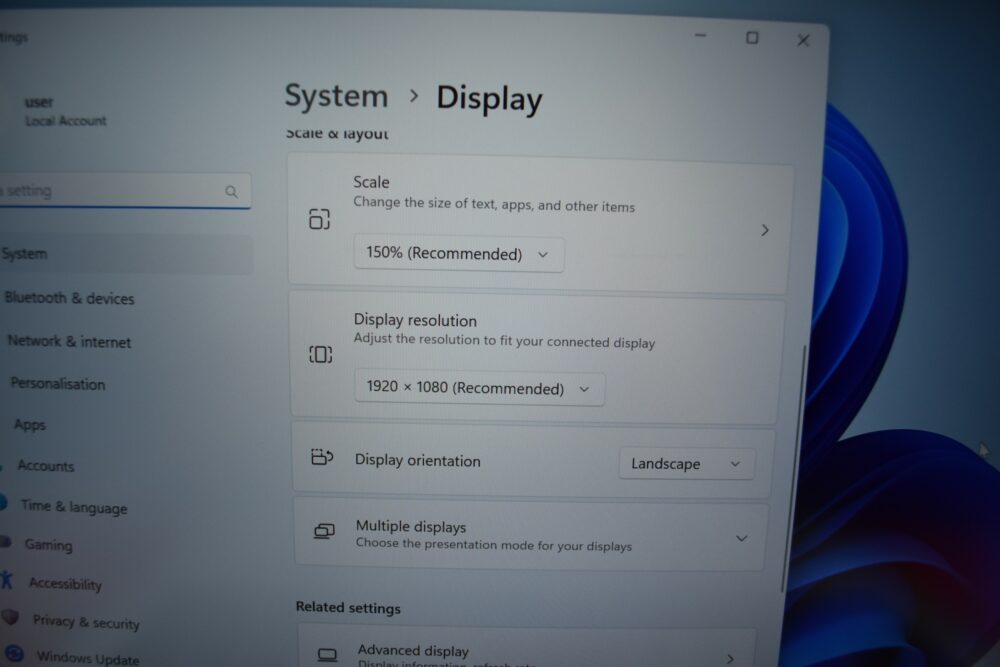Click the Windows Update circular arrows icon
This screenshot has height=667, width=1000.
click(14, 653)
